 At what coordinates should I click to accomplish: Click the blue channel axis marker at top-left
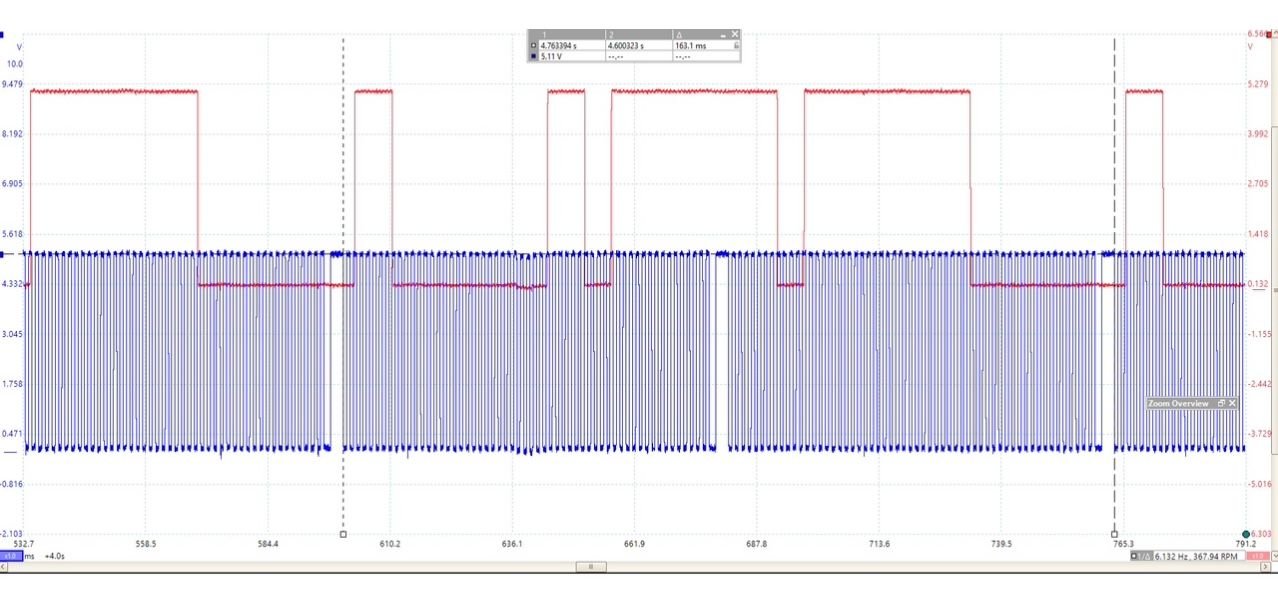click(x=3, y=35)
